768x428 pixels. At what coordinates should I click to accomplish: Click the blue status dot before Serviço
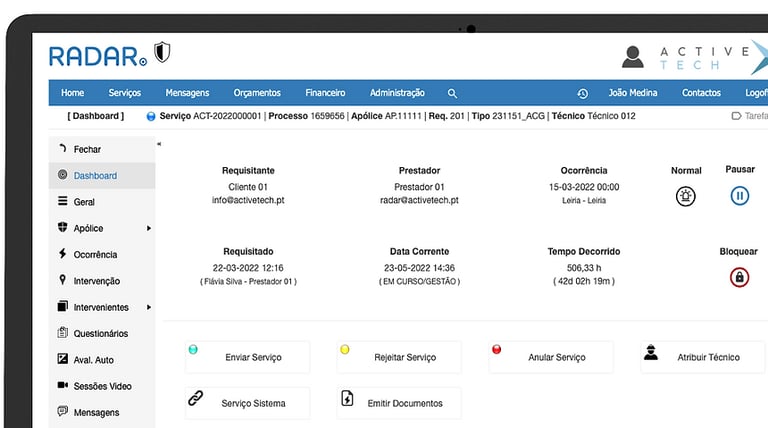point(151,116)
